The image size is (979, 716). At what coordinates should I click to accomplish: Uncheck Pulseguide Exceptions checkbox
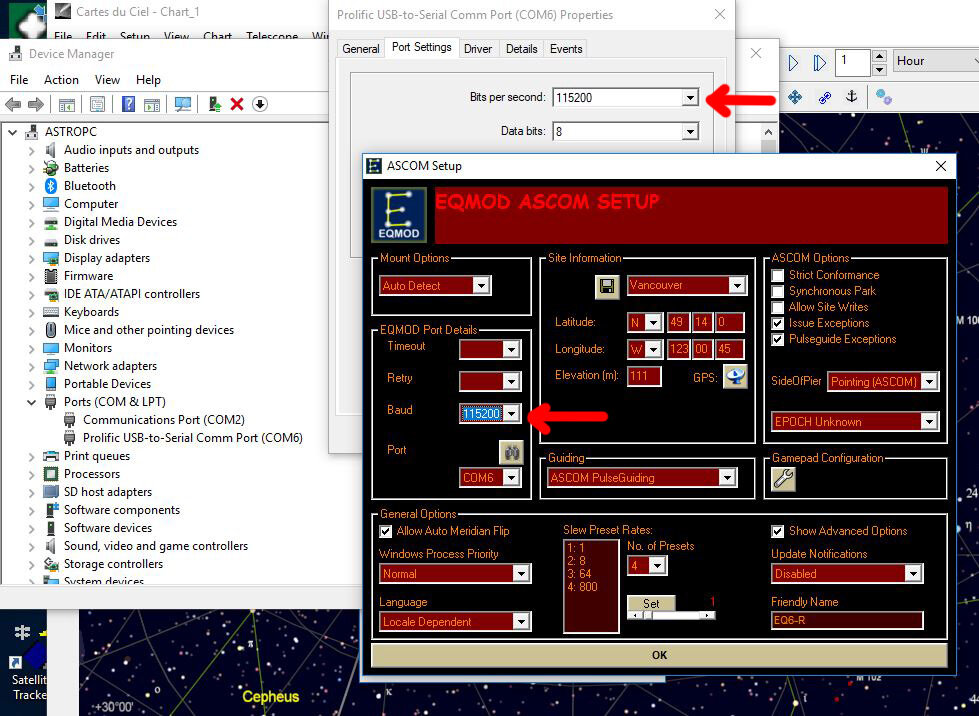777,340
